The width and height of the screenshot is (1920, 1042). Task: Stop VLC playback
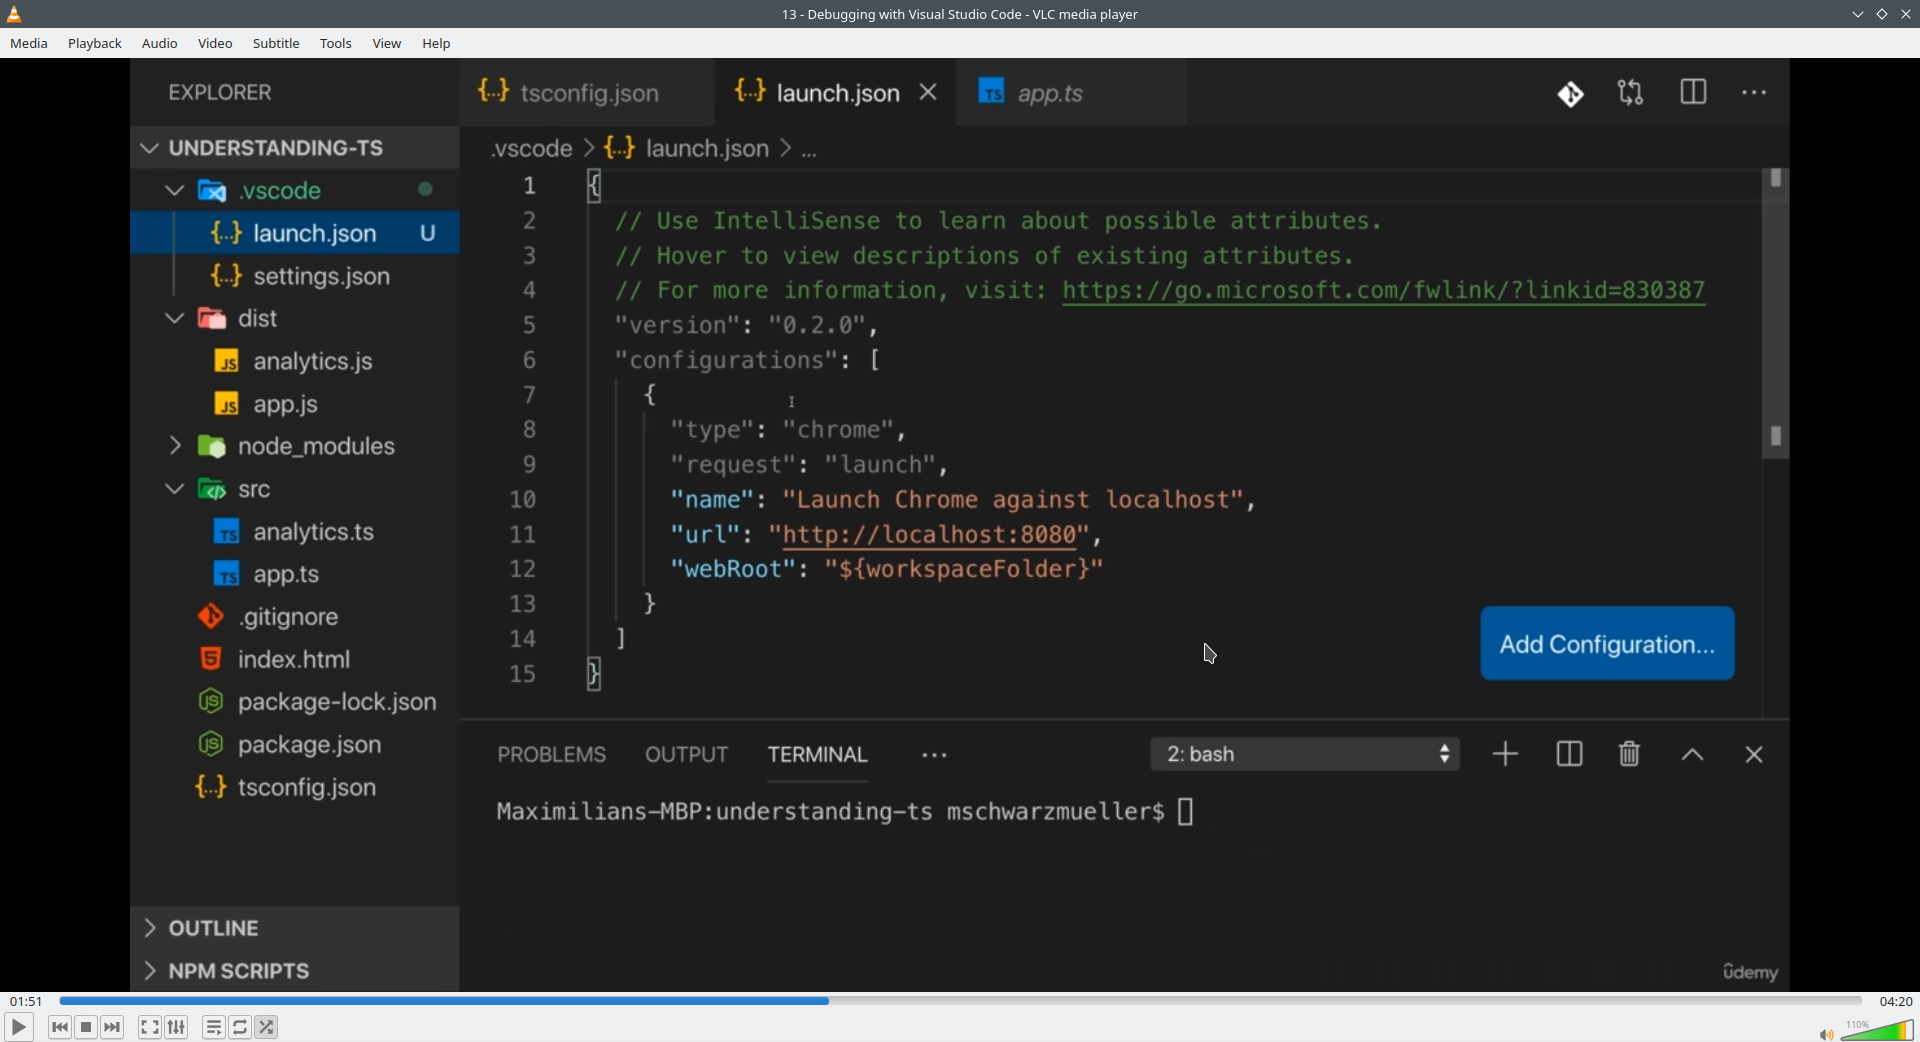[86, 1027]
